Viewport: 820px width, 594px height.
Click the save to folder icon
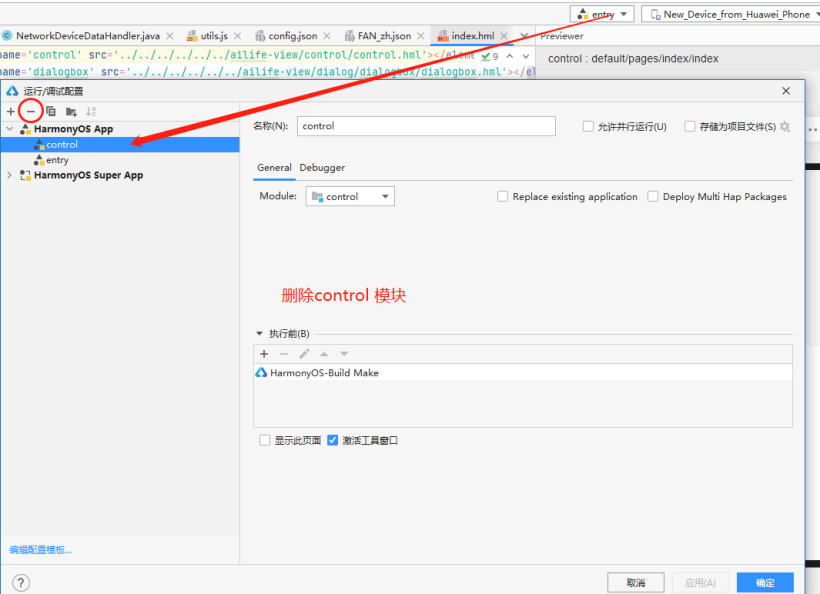pyautogui.click(x=71, y=111)
